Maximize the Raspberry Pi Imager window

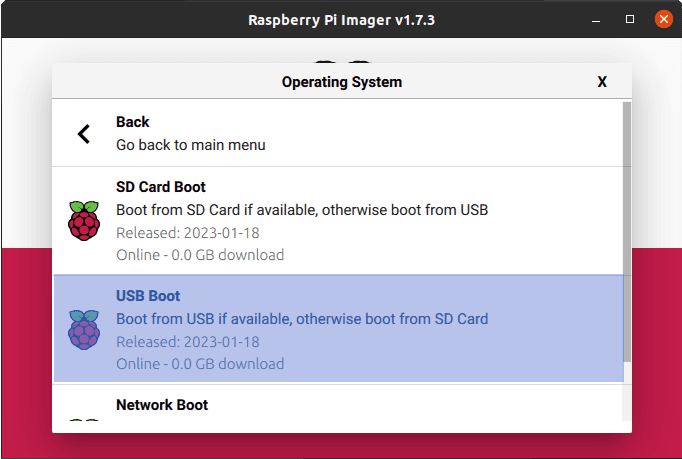point(630,19)
